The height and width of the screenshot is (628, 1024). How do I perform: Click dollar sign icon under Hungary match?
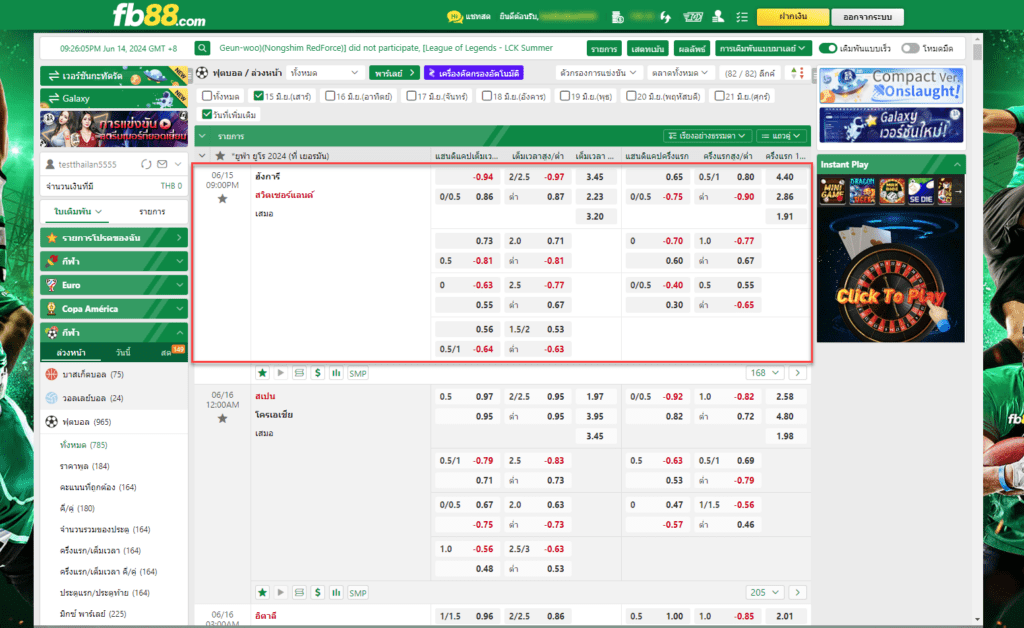[317, 373]
